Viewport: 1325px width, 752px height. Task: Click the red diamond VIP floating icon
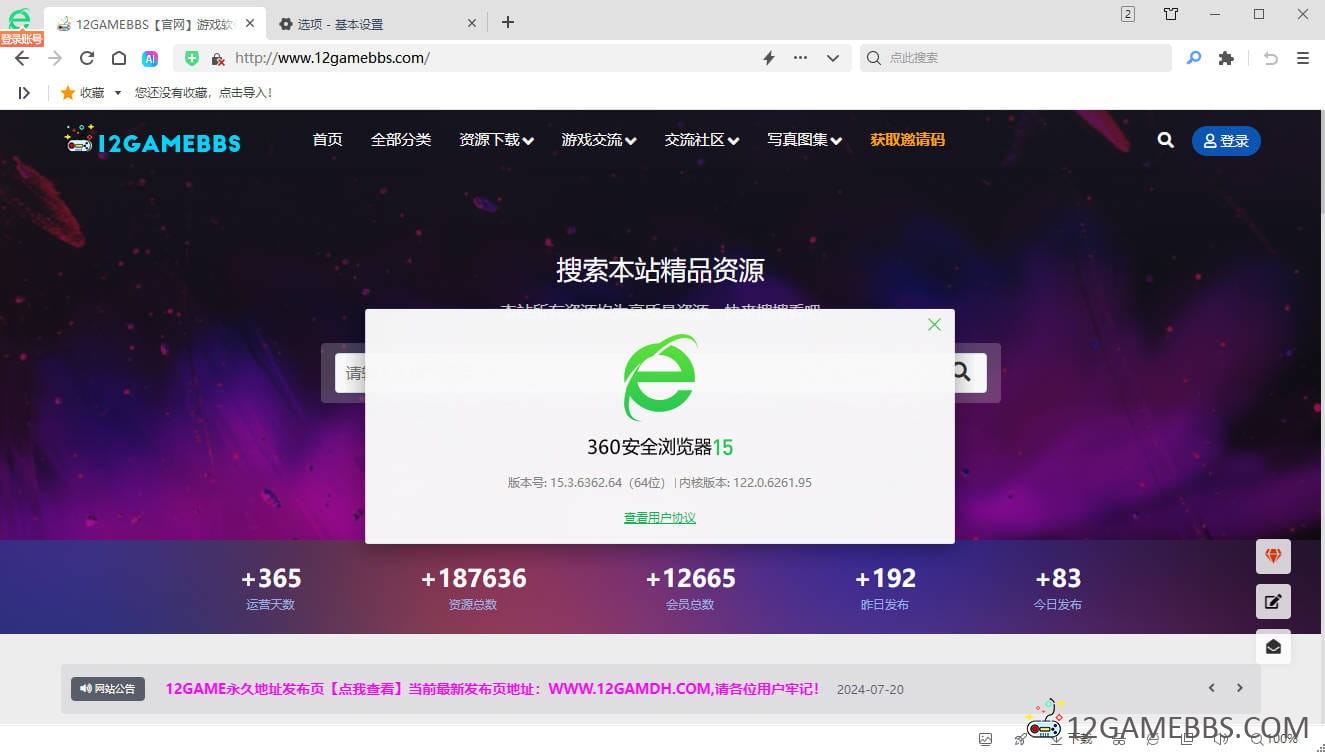[x=1273, y=556]
